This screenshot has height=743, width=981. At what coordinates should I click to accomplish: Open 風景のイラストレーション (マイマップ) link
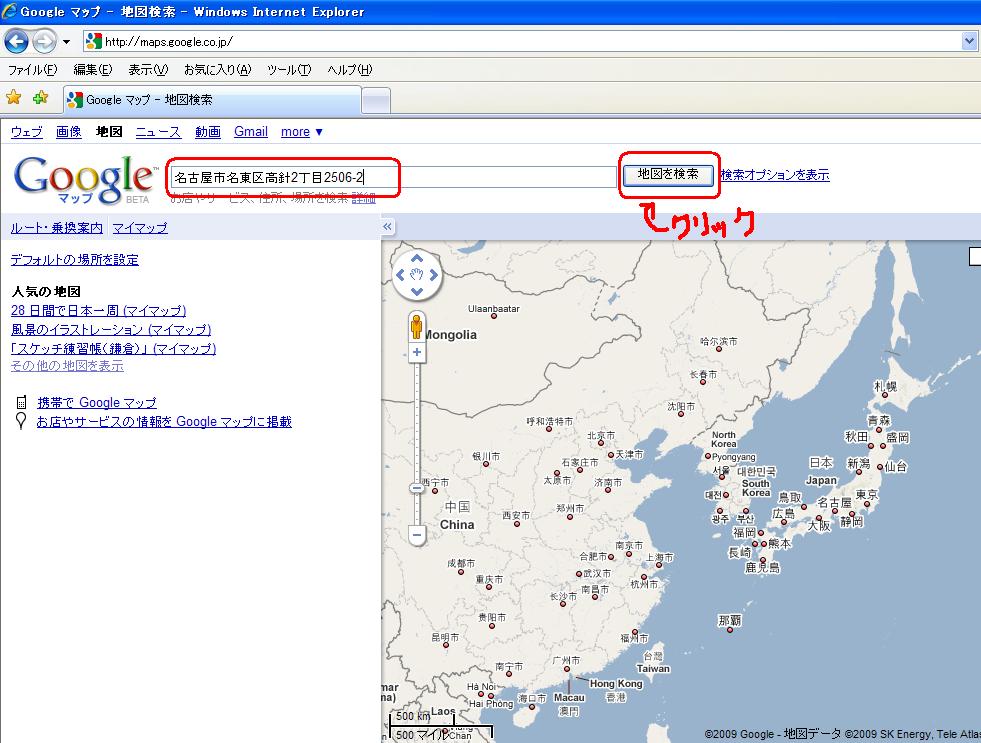[111, 330]
